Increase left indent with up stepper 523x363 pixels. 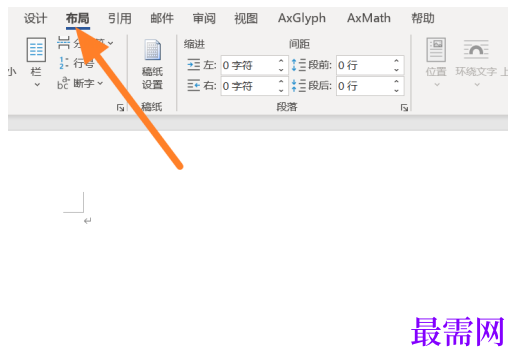(x=281, y=61)
